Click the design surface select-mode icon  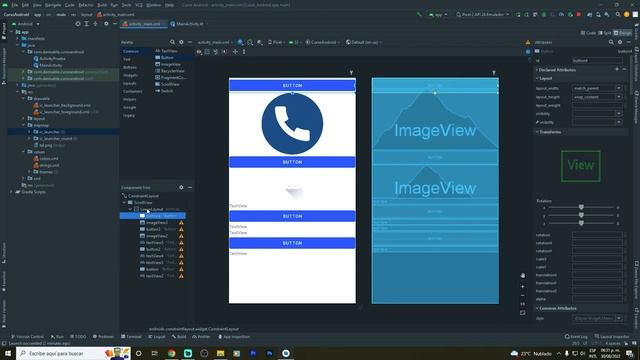[240, 42]
